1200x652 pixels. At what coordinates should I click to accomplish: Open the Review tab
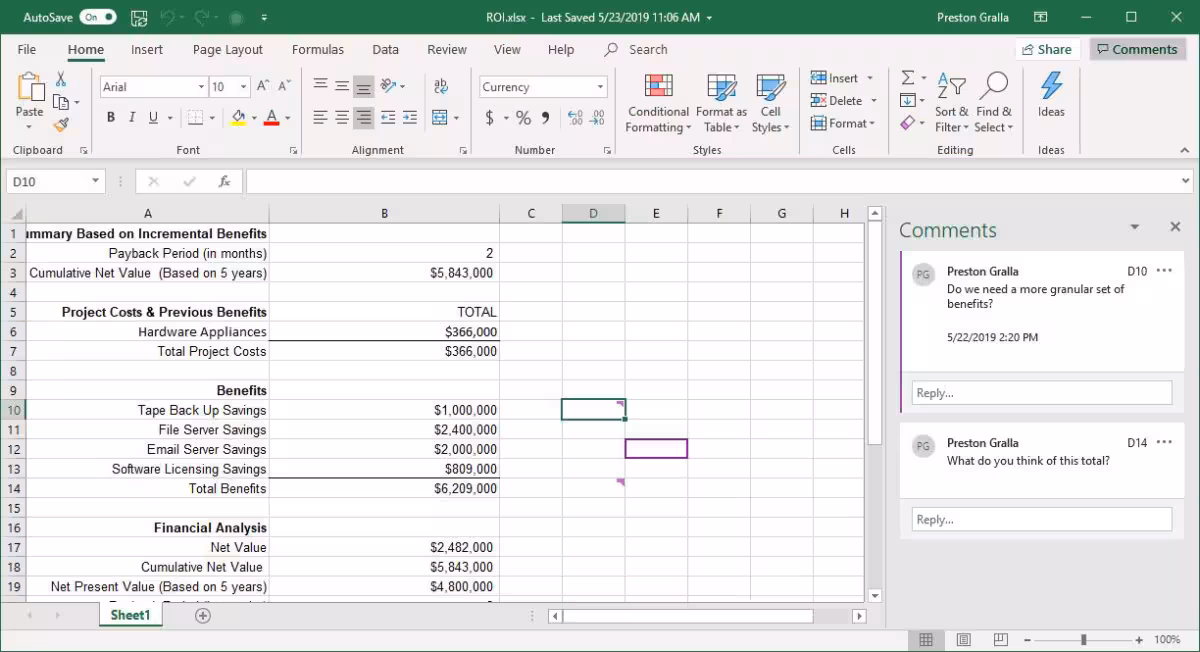[x=446, y=49]
